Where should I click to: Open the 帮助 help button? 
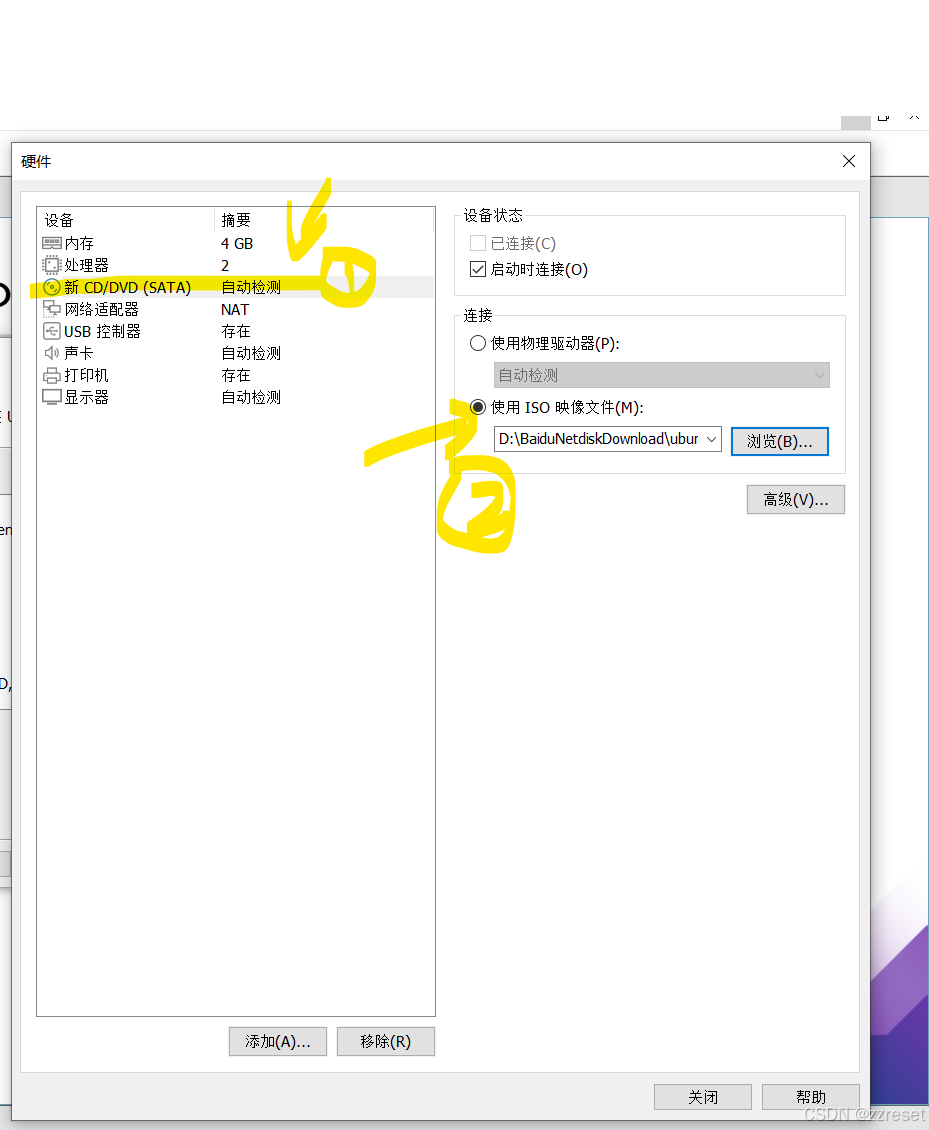(x=810, y=1096)
